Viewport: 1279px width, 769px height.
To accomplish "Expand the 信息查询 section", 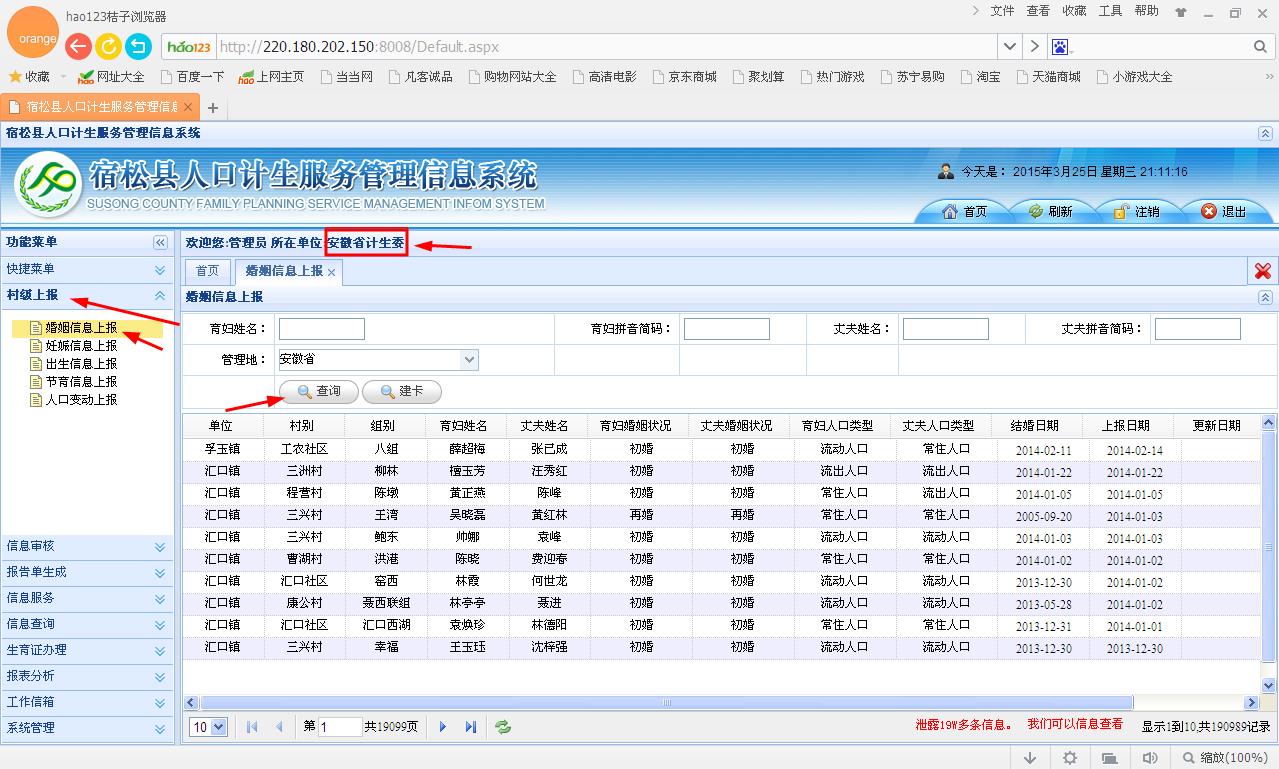I will pyautogui.click(x=160, y=625).
